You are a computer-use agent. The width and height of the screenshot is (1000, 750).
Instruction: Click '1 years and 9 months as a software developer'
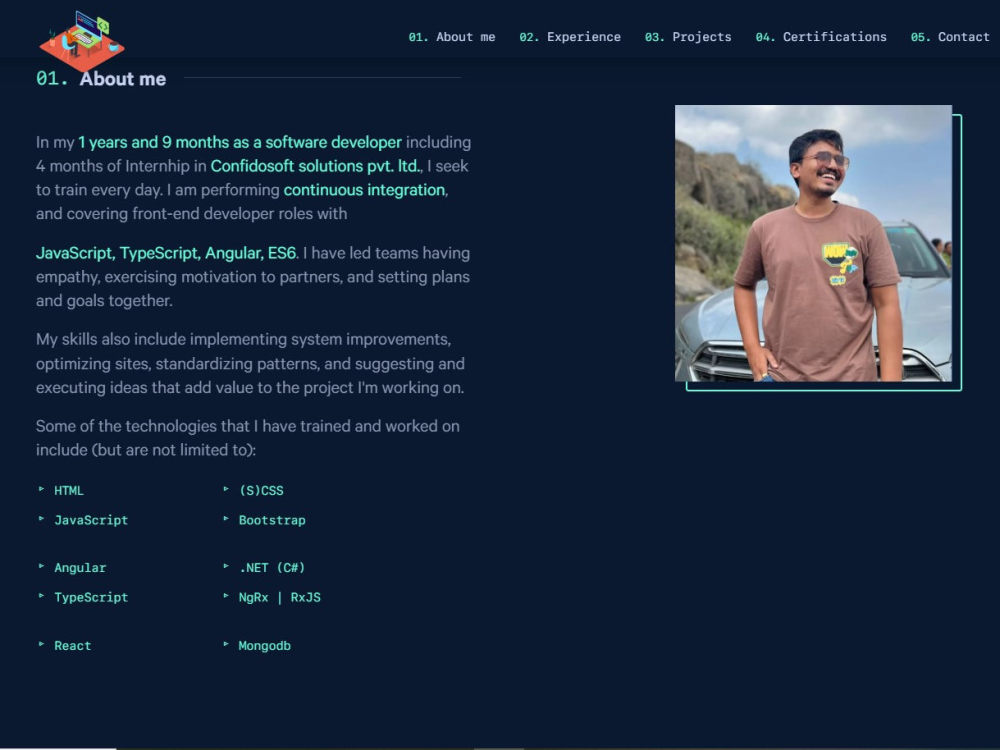(240, 142)
